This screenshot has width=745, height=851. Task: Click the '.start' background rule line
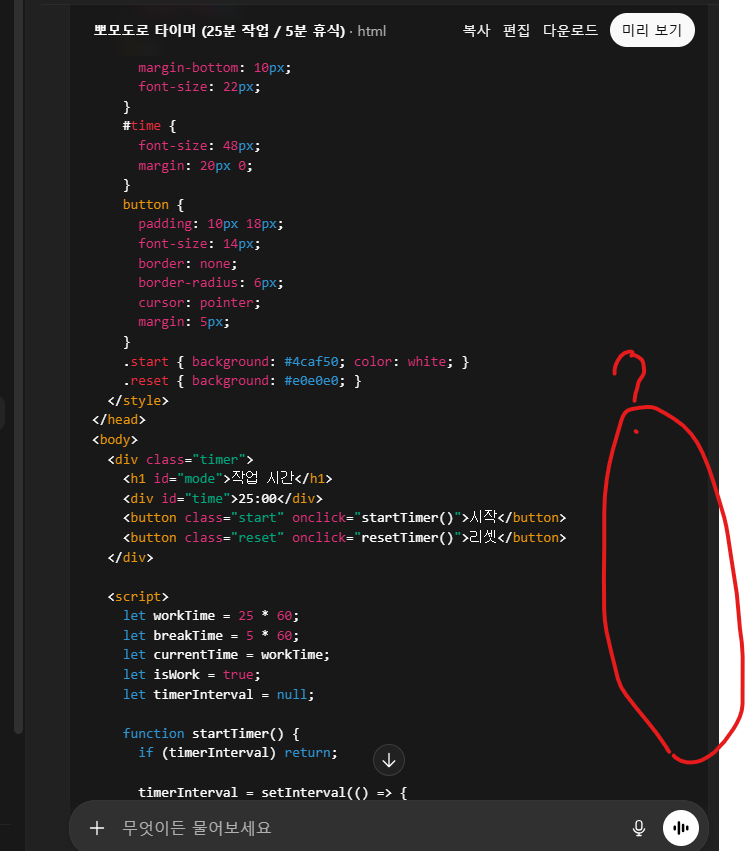point(296,361)
